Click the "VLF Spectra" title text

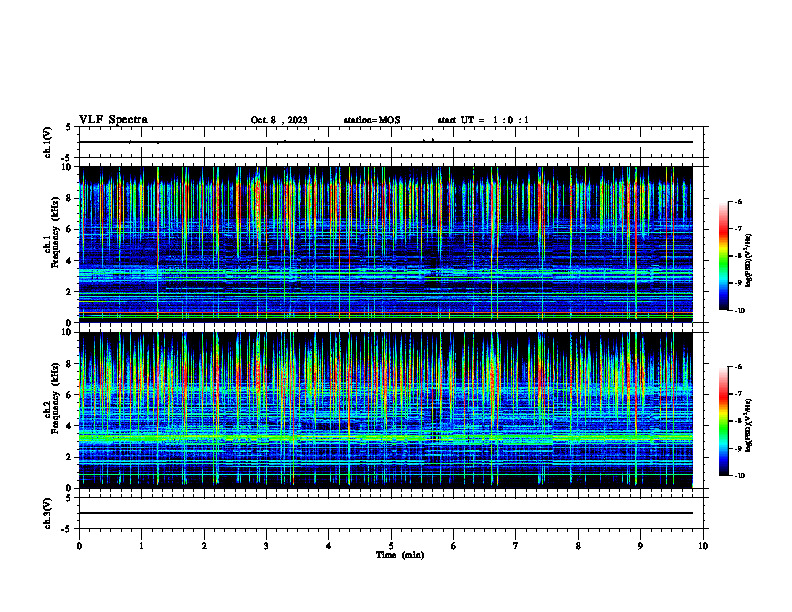click(114, 120)
